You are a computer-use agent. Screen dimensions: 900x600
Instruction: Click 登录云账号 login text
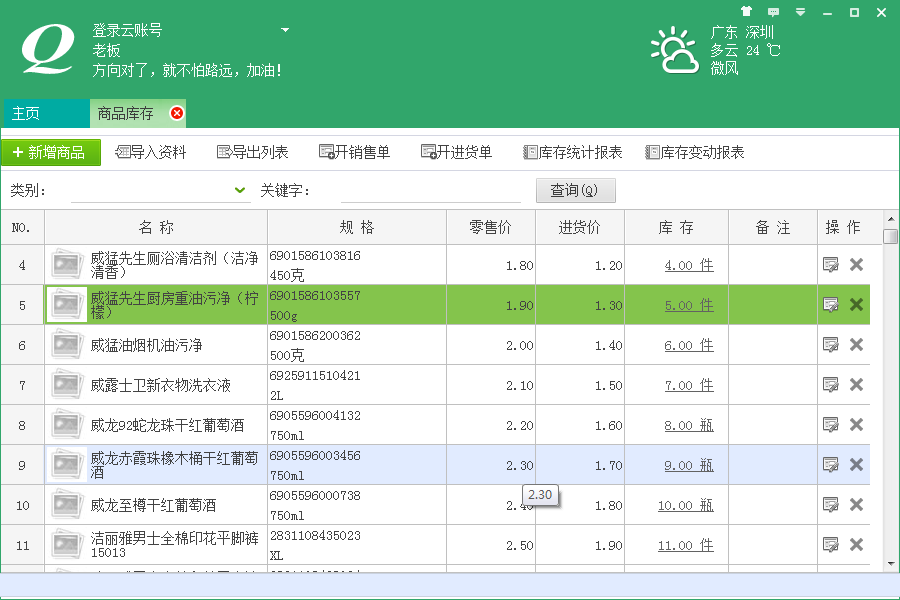(x=127, y=30)
